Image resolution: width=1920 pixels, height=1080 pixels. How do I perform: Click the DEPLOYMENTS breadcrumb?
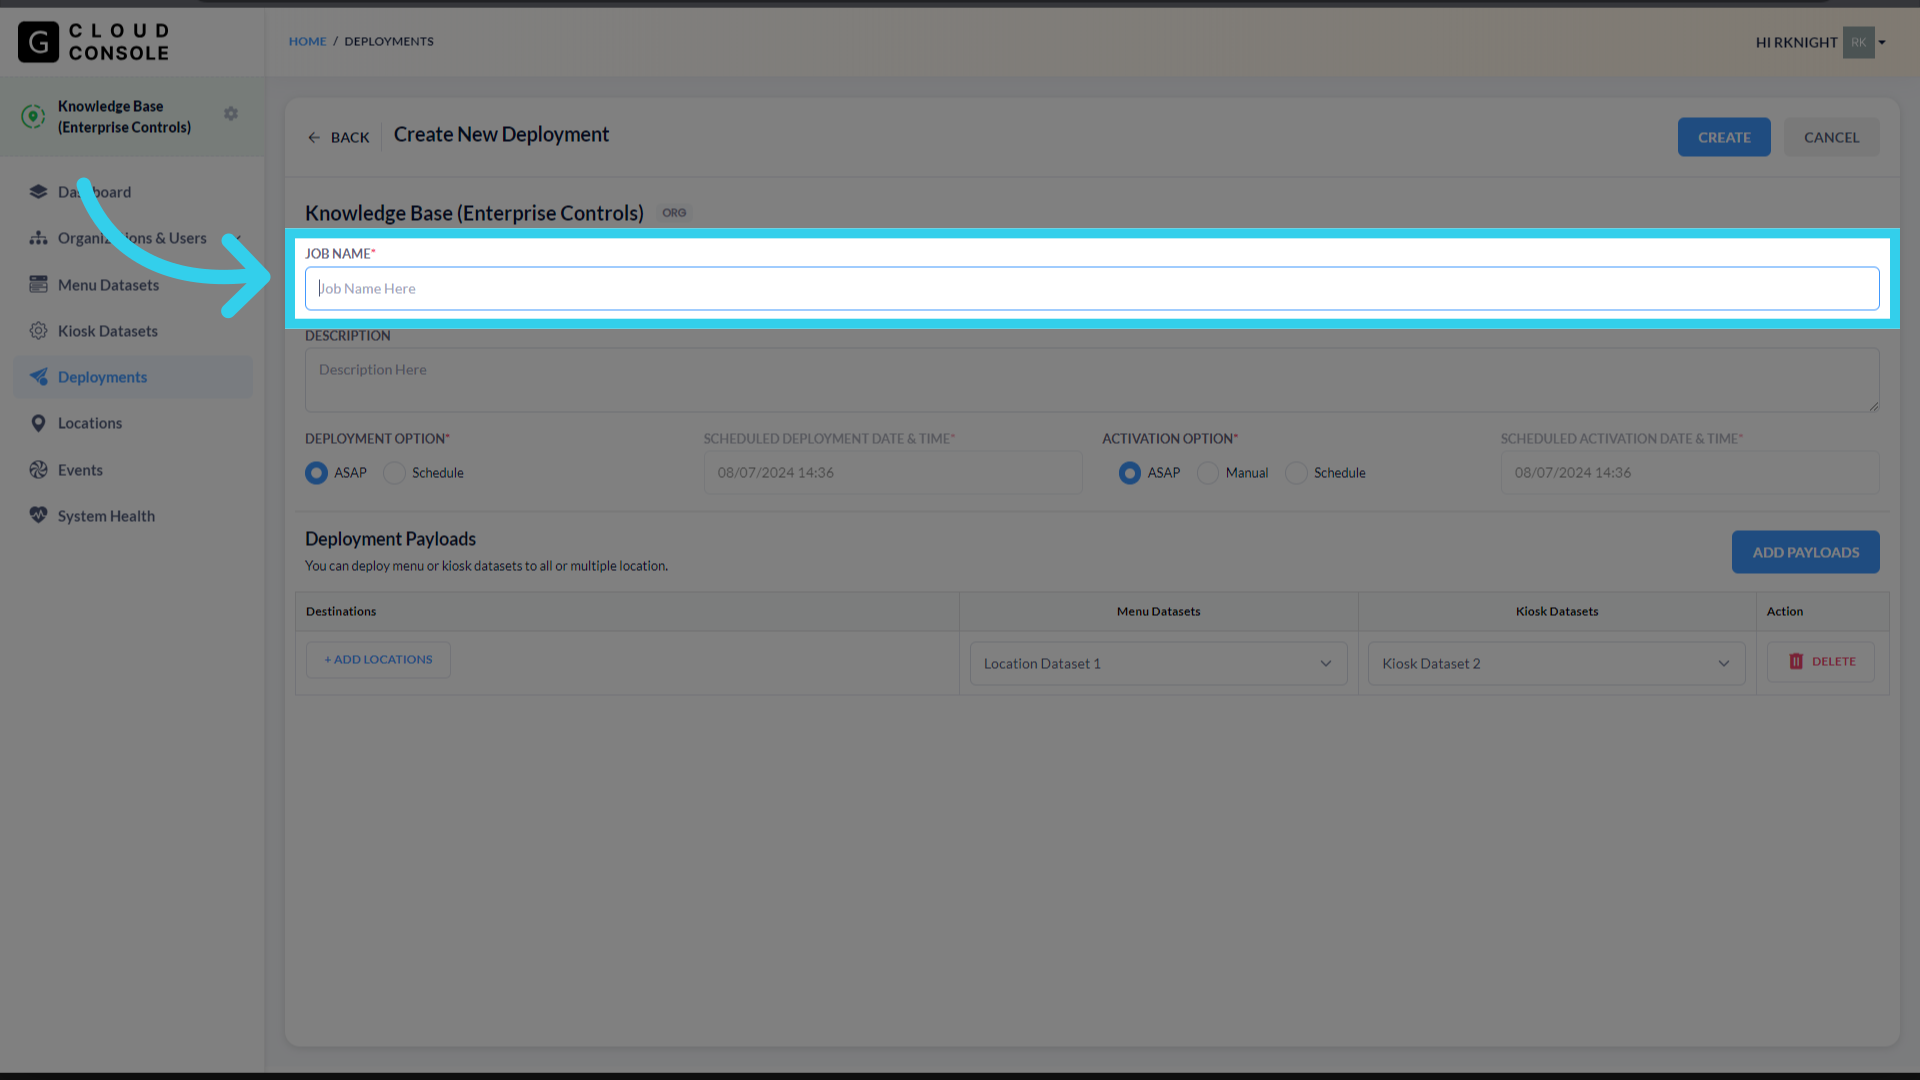389,42
